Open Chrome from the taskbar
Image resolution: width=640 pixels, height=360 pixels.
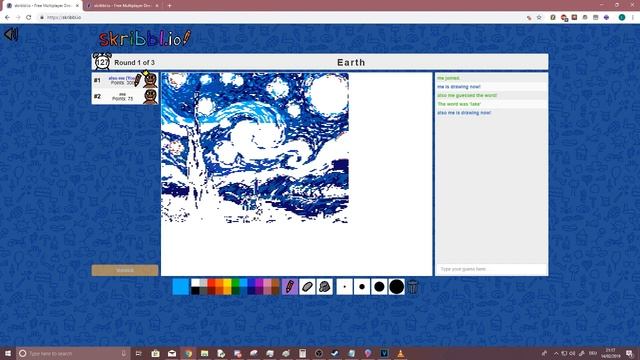(188, 353)
